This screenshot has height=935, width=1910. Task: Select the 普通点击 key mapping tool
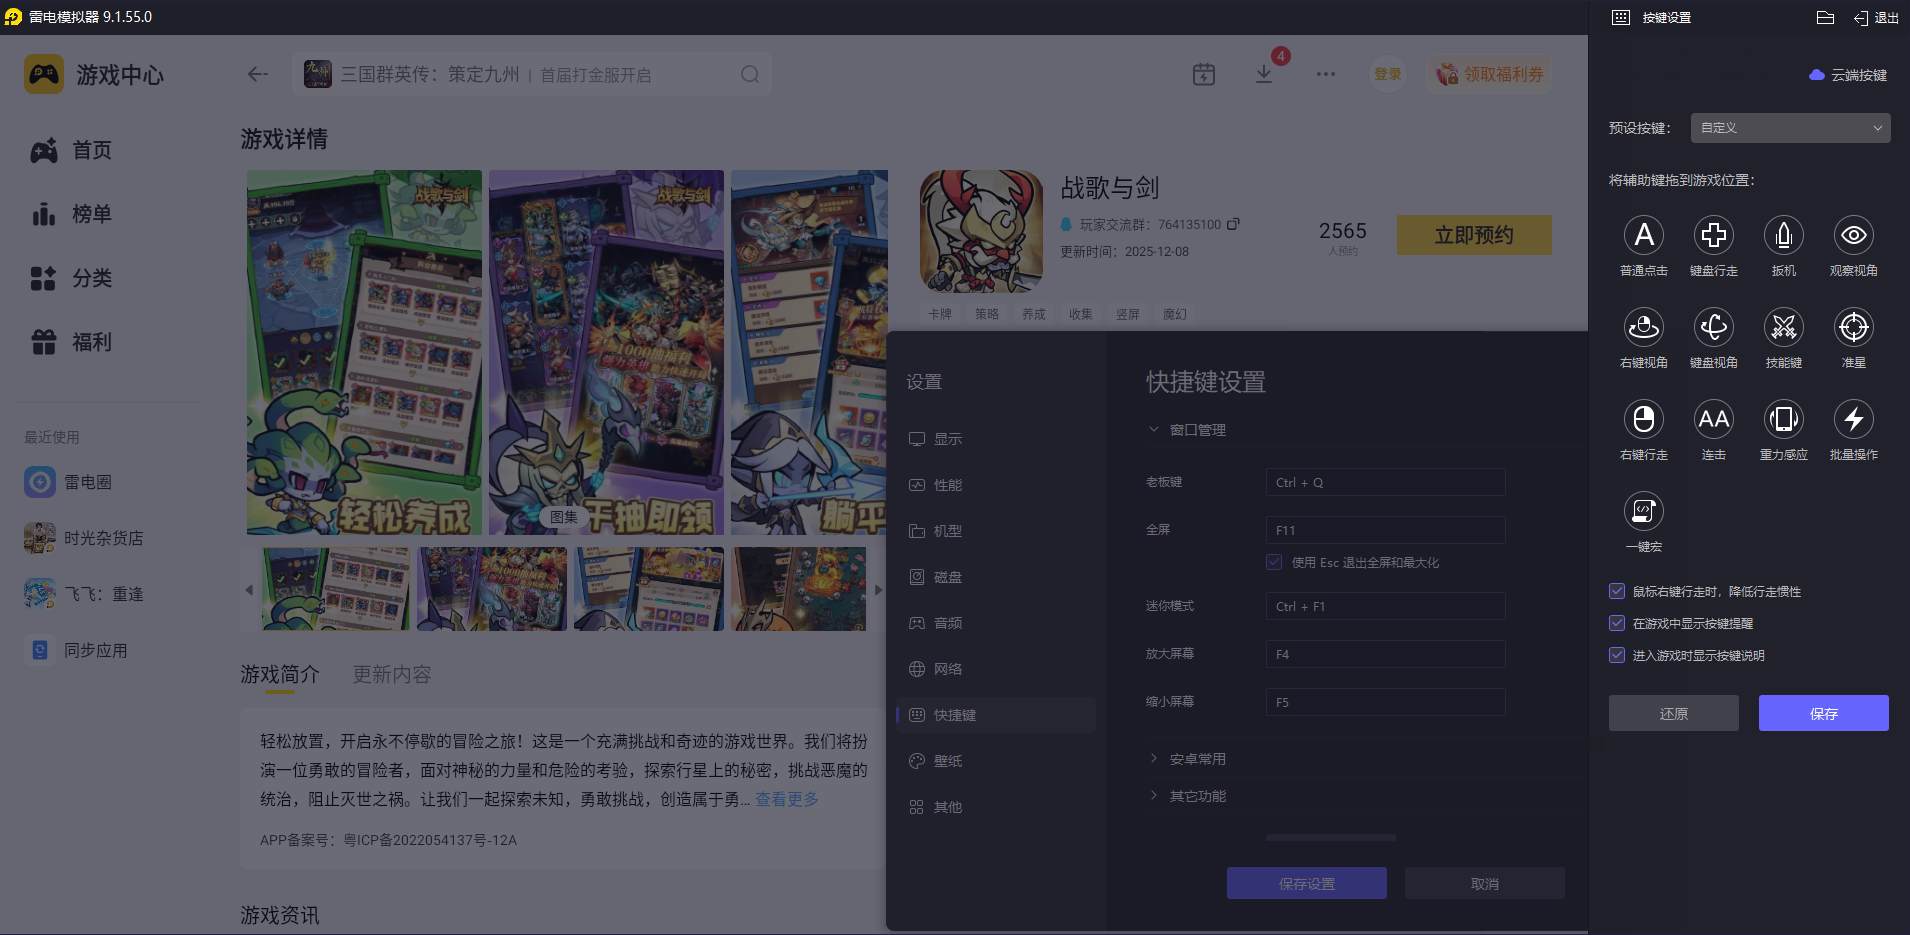click(x=1643, y=236)
